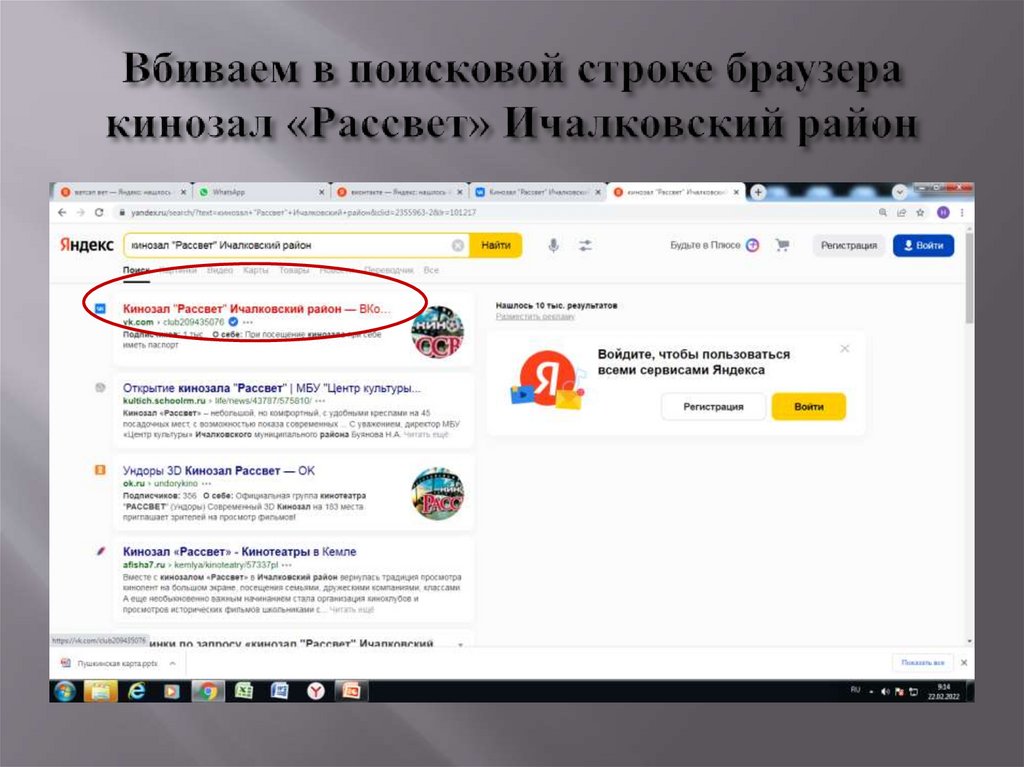Viewport: 1024px width, 767px height.
Task: Click Регистрация in the Yandex header
Action: point(848,246)
